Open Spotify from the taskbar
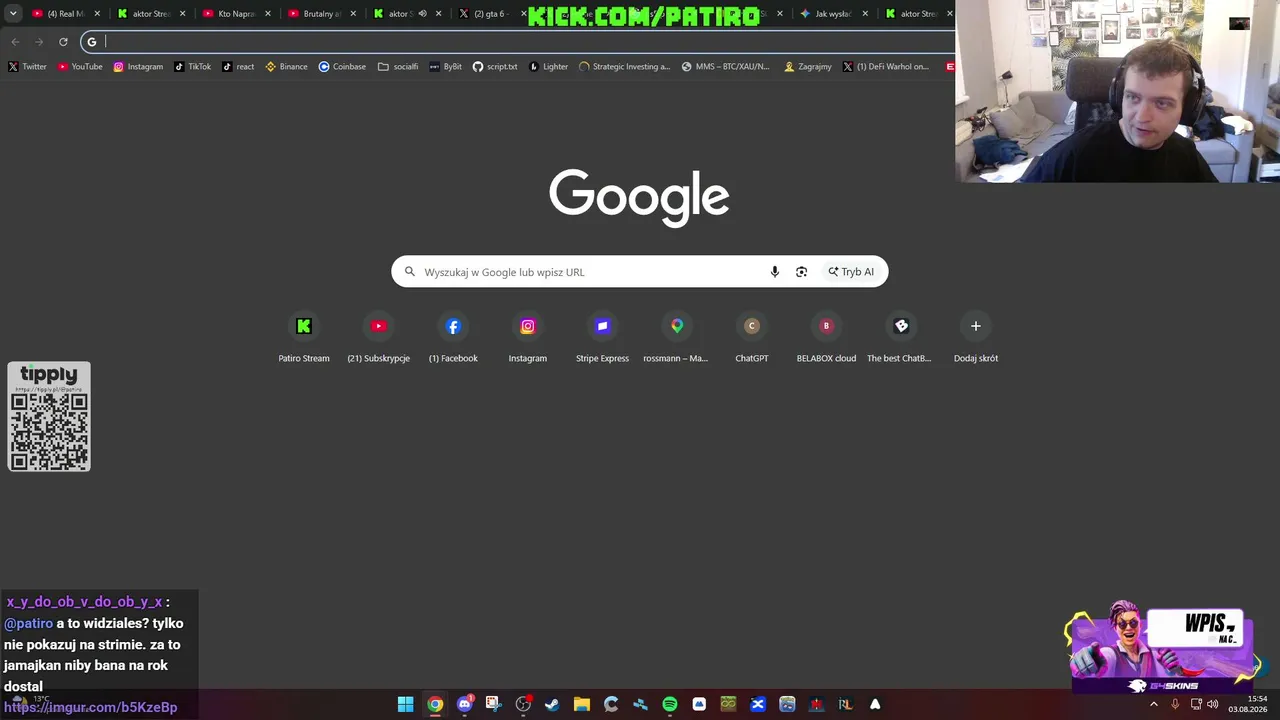 [x=669, y=704]
